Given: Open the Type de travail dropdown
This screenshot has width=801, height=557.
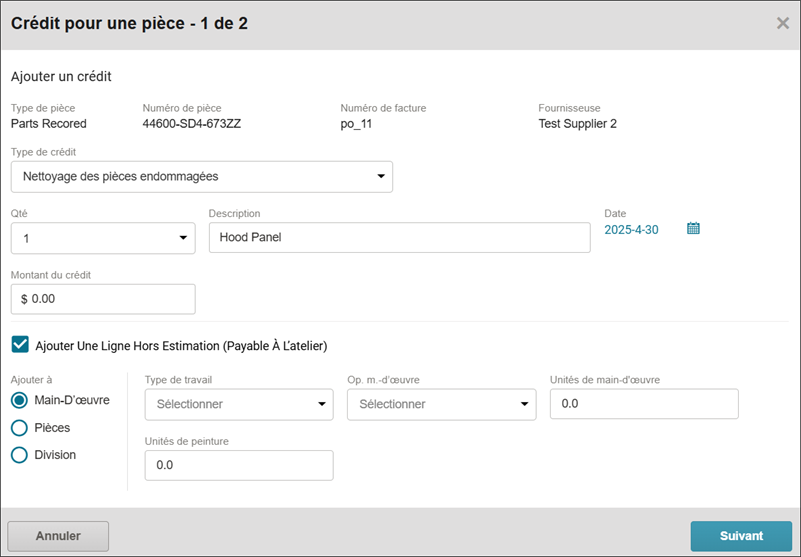Looking at the screenshot, I should (x=239, y=405).
